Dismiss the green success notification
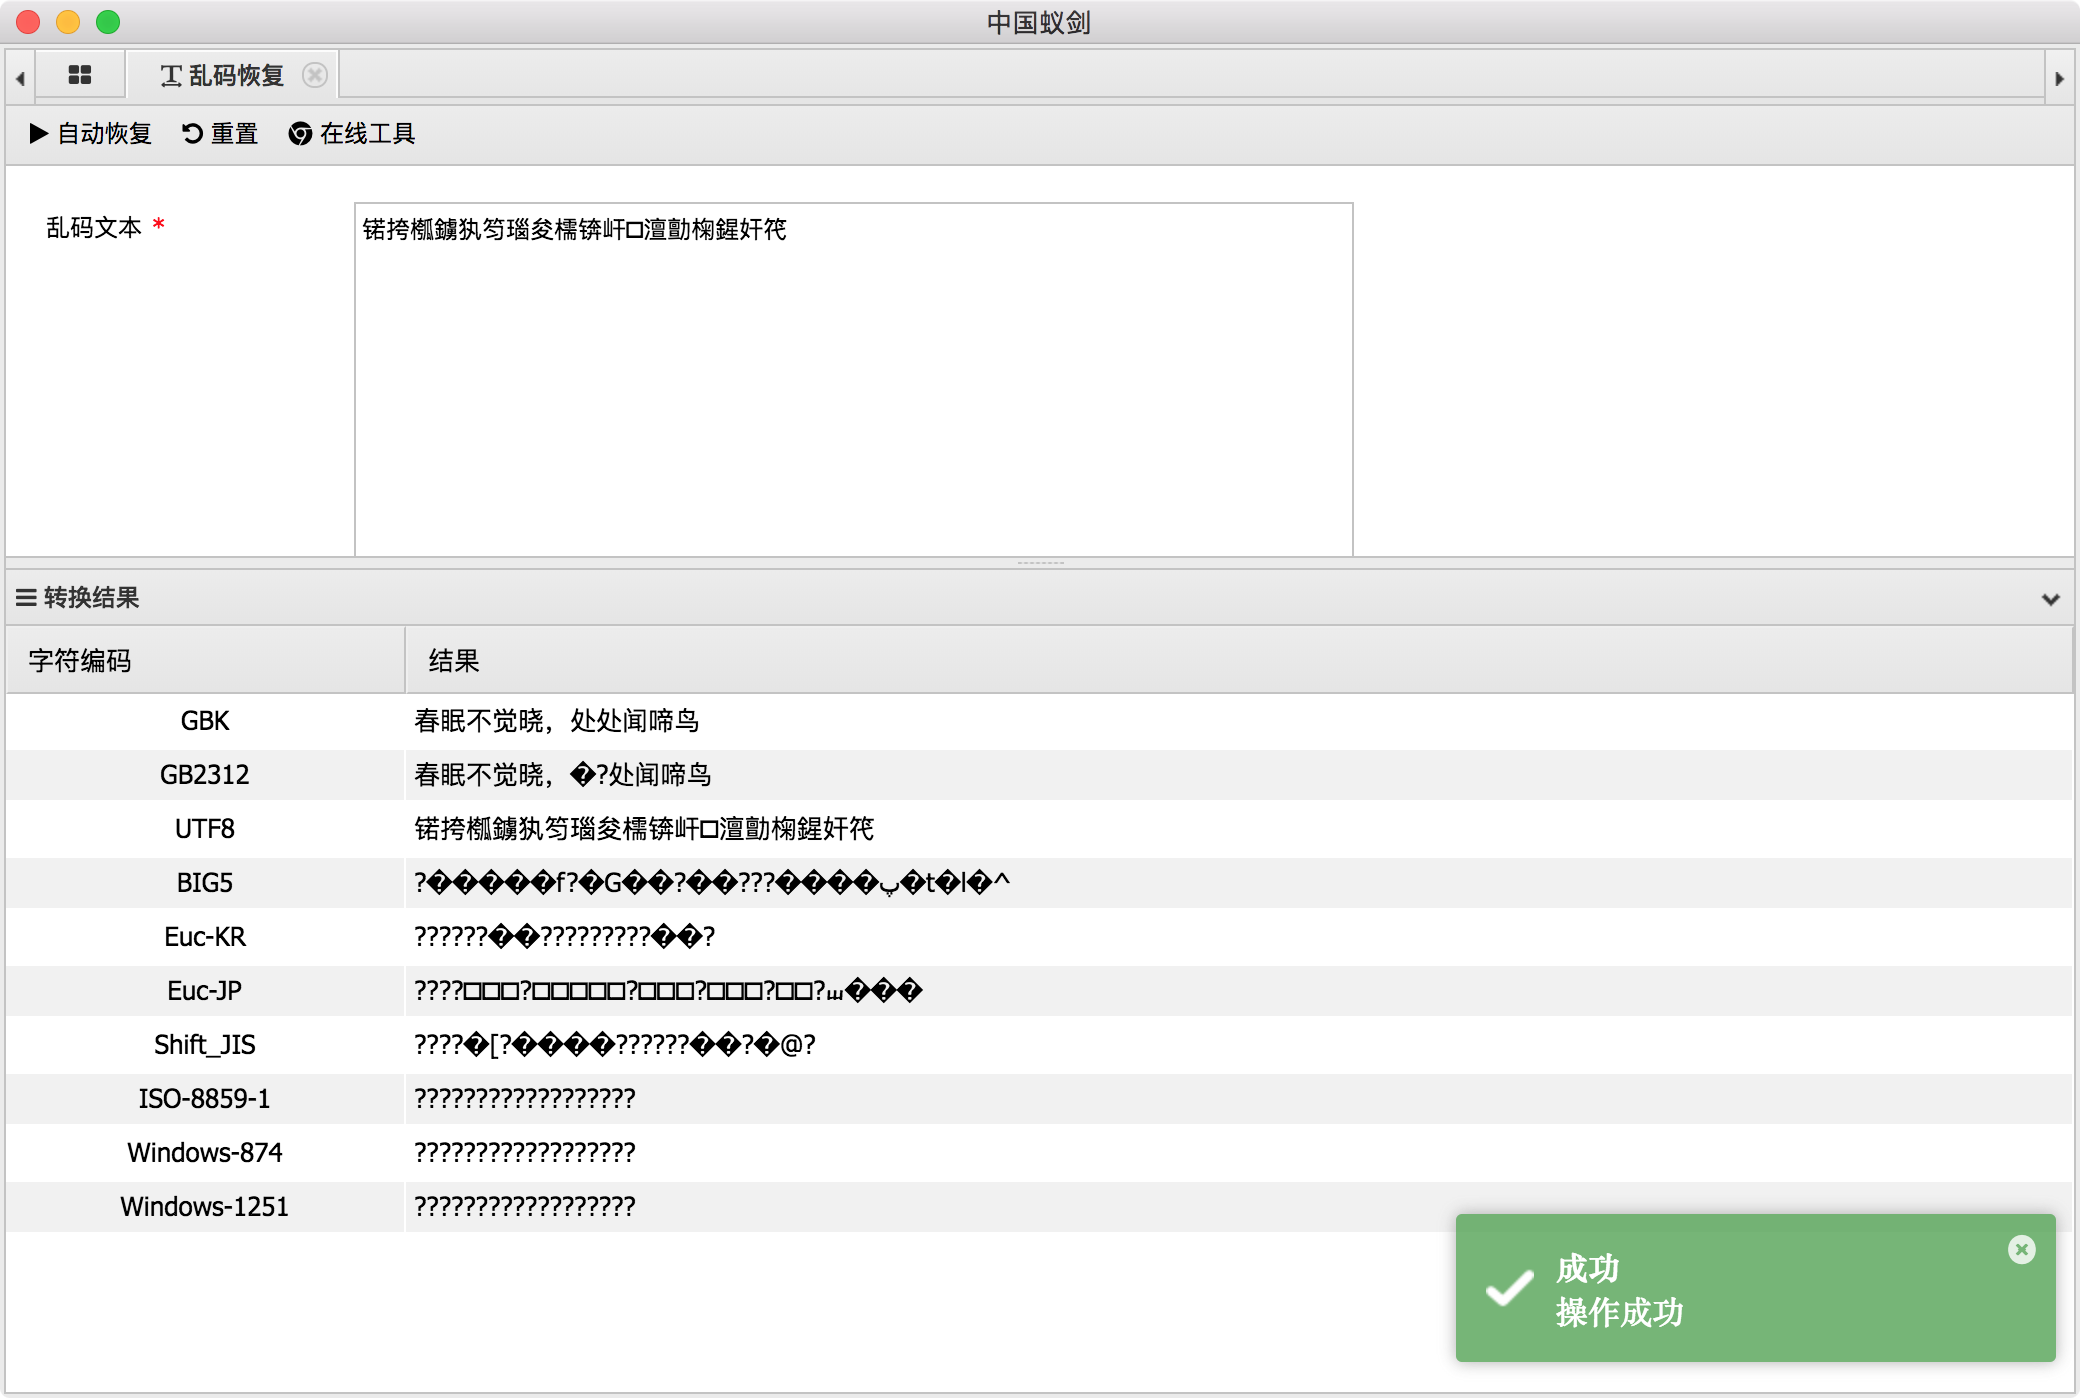Image resolution: width=2080 pixels, height=1398 pixels. [2021, 1249]
